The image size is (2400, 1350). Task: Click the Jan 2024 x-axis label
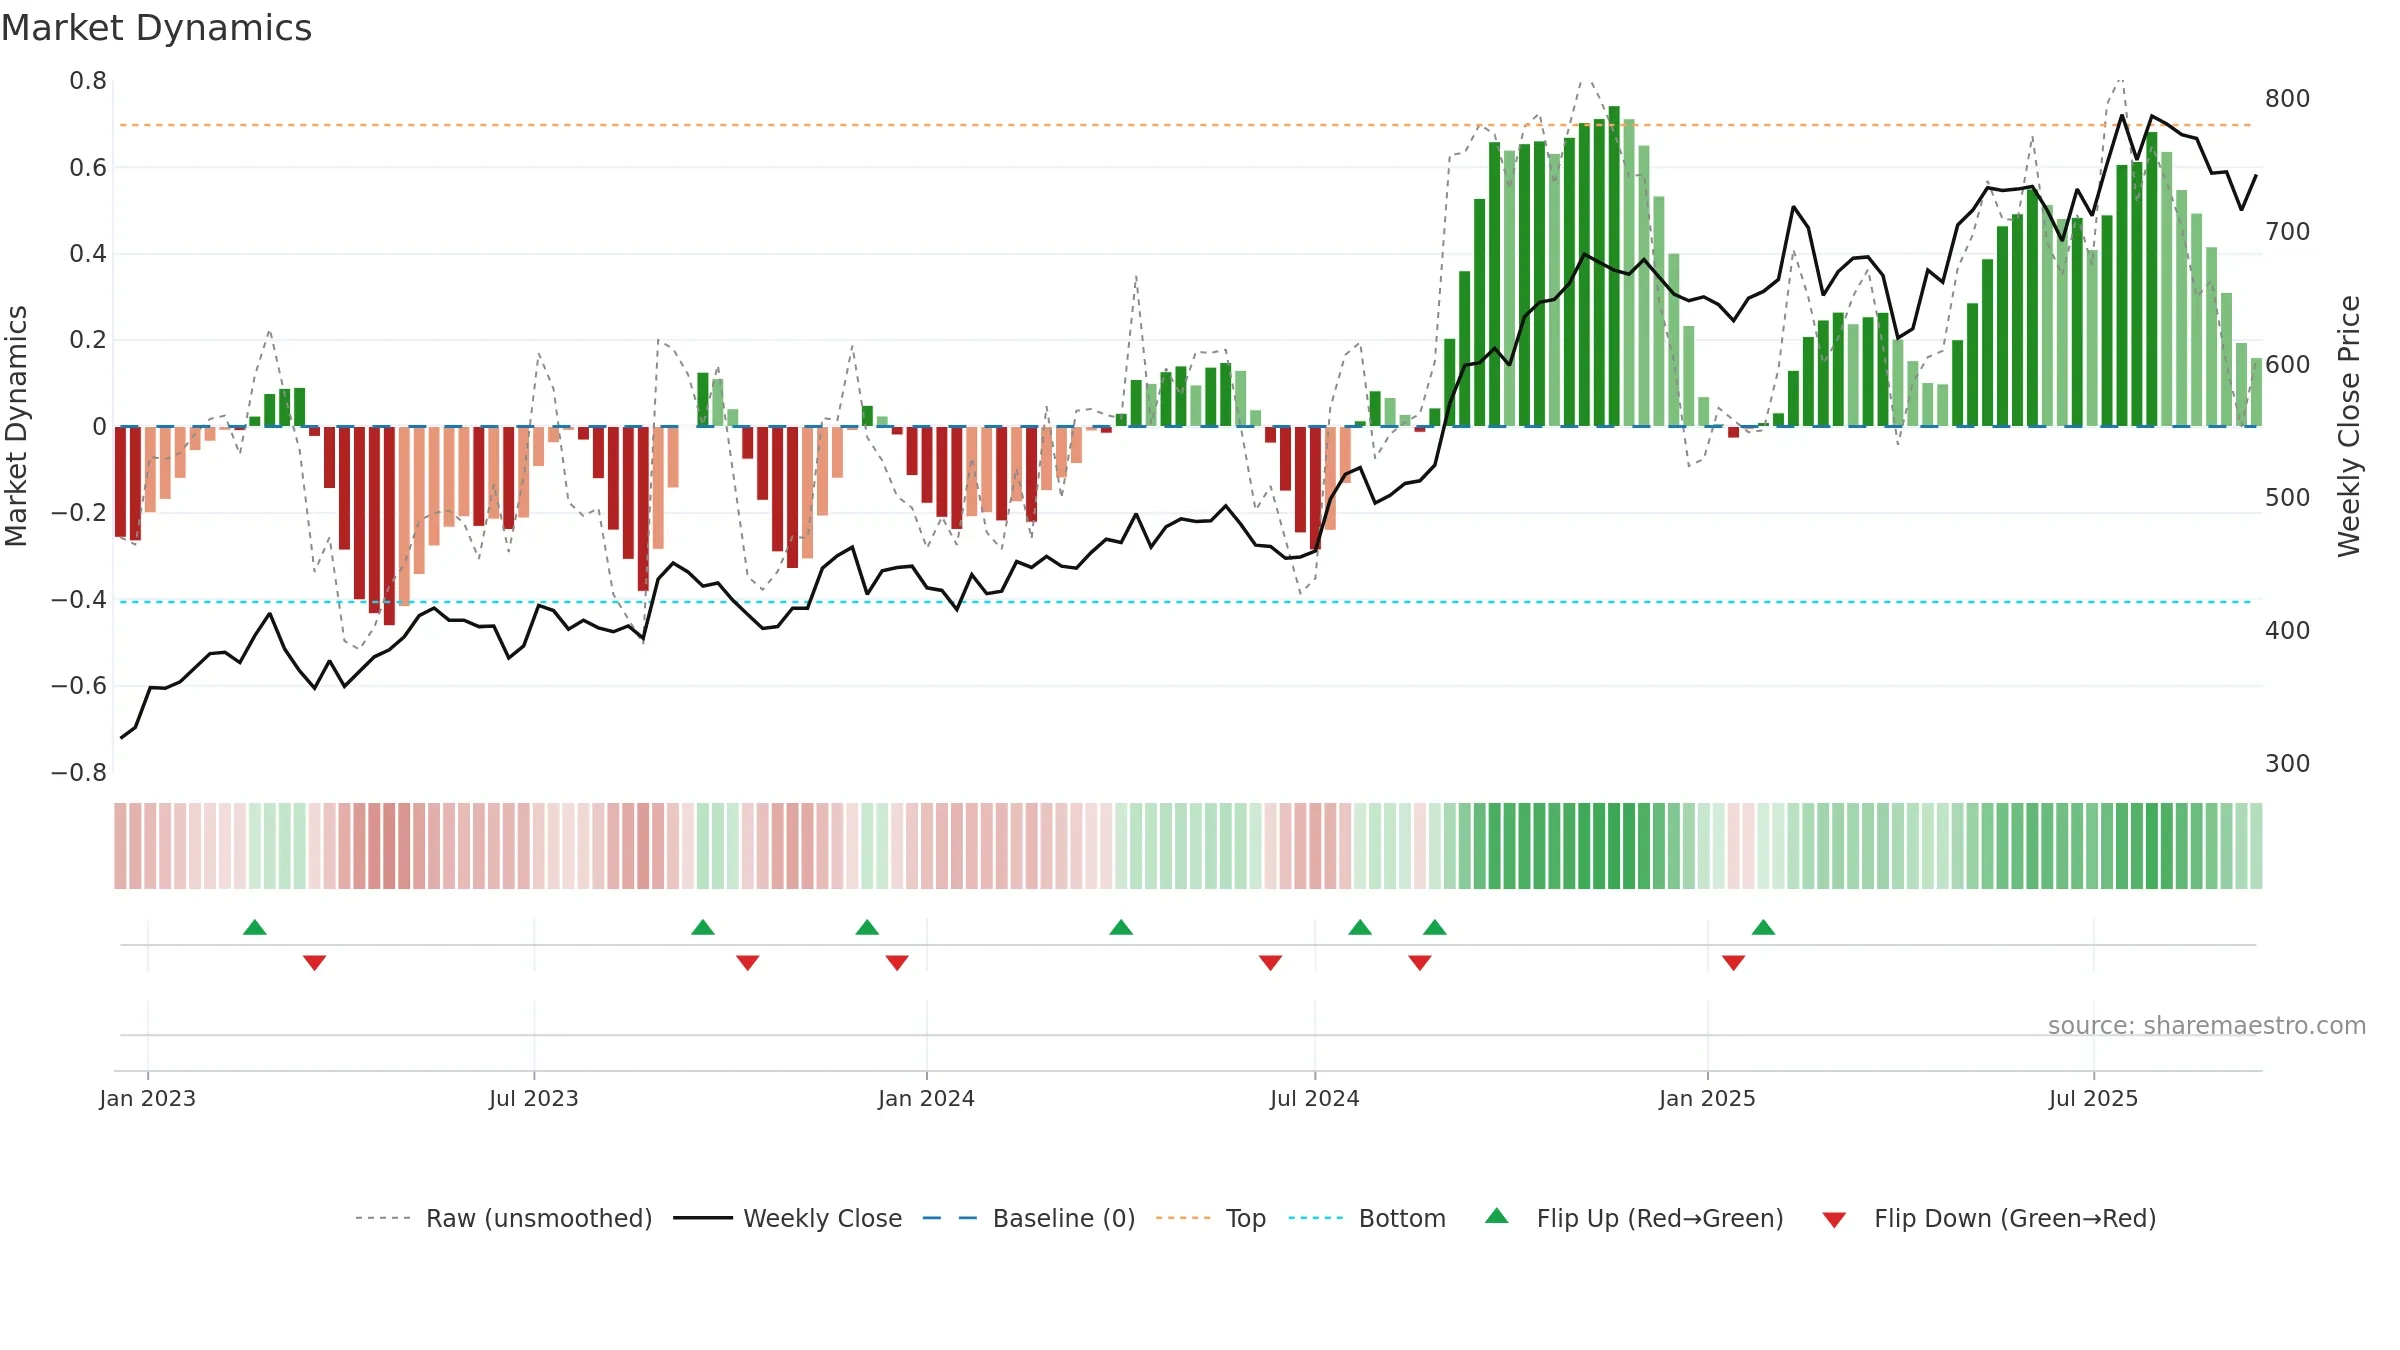927,1099
